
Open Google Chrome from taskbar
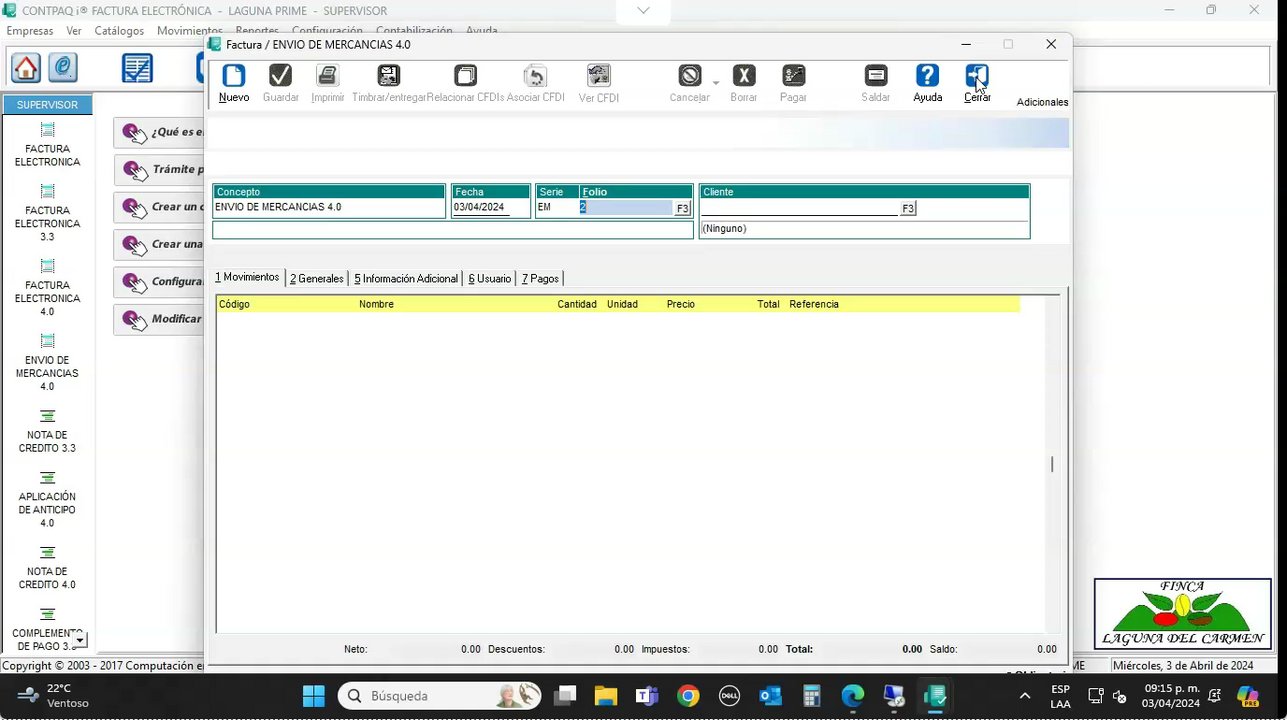688,696
